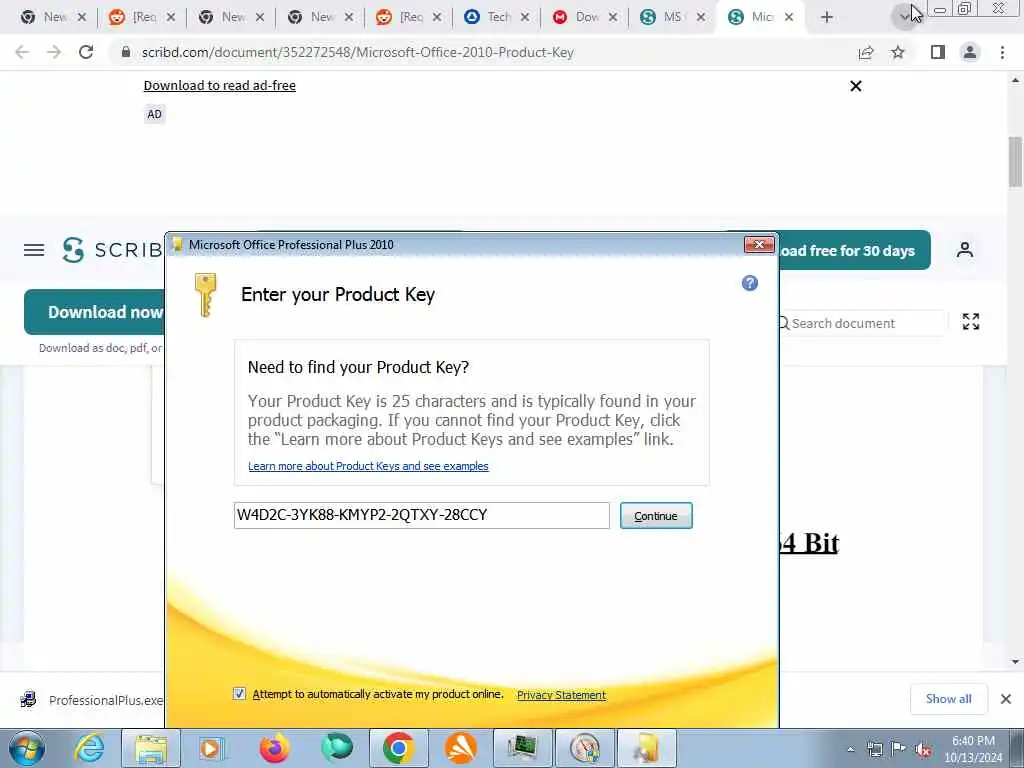
Task: Close the downloads bar
Action: [1006, 699]
